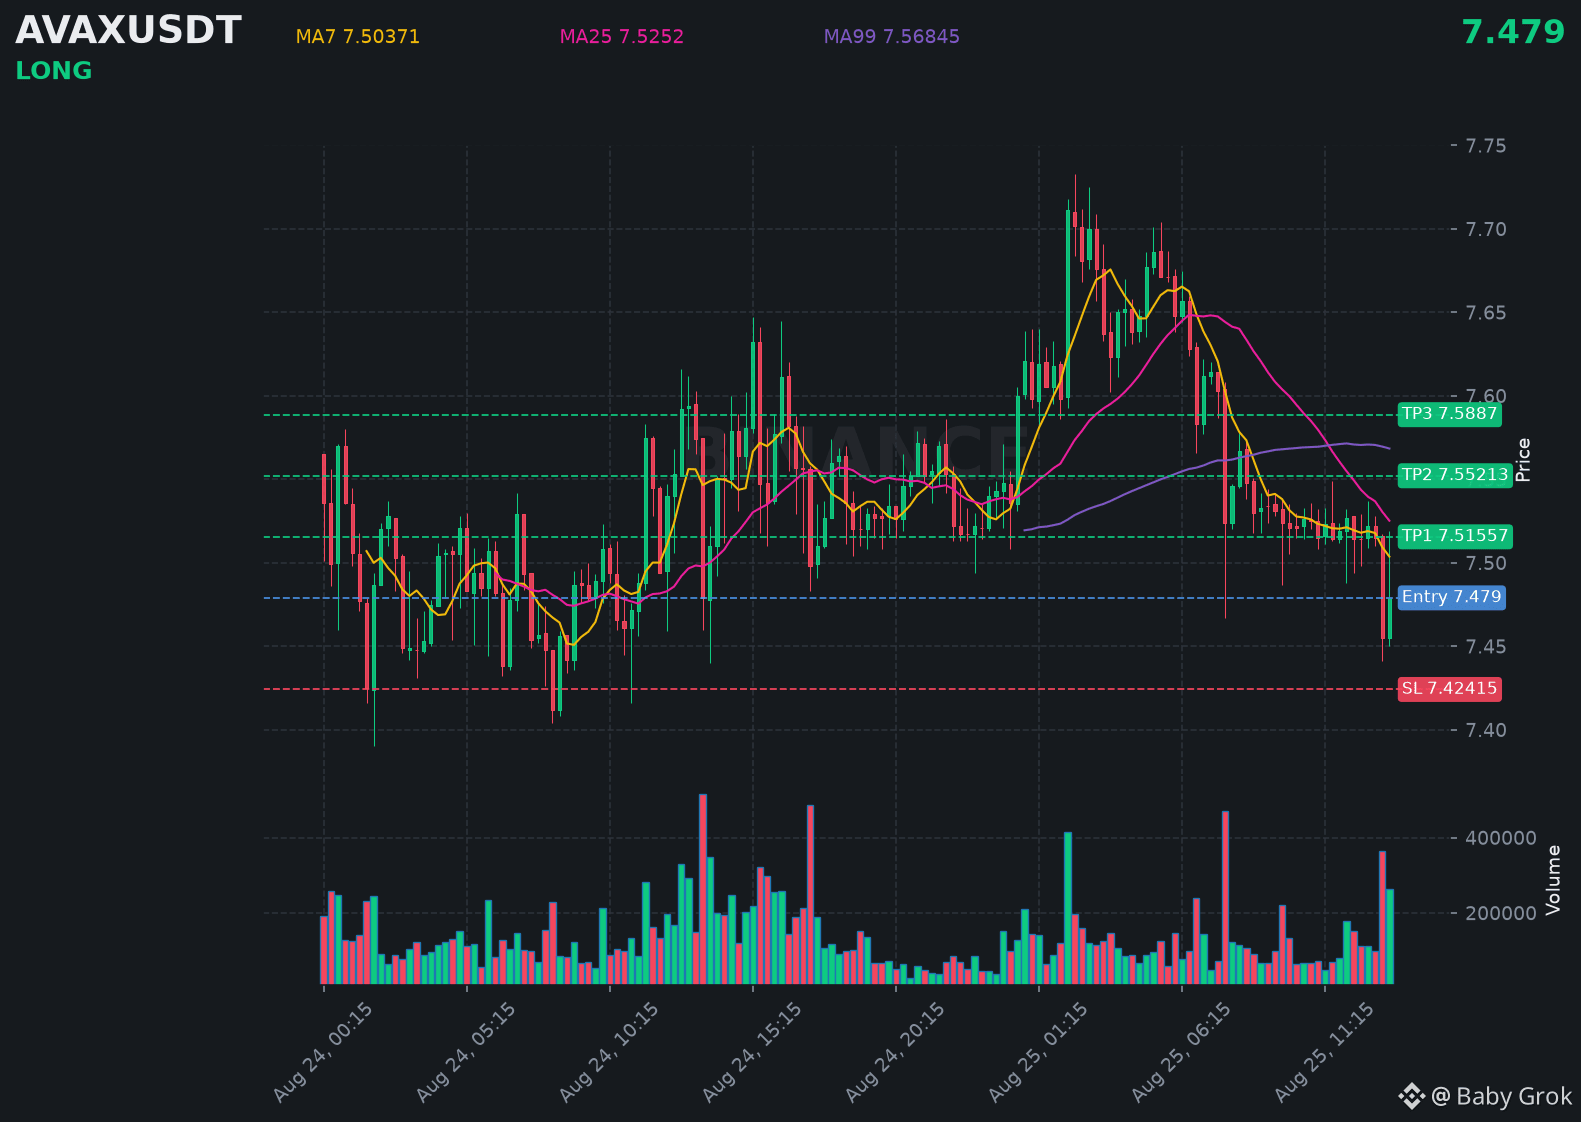
Task: Click the MA99 7.56845 indicator label
Action: click(x=892, y=37)
